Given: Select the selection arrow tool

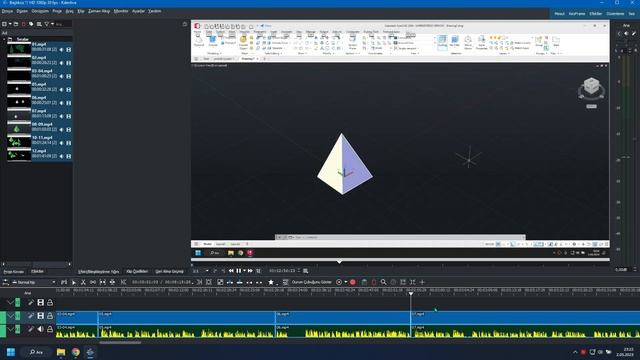Looking at the screenshot, I should (73, 282).
